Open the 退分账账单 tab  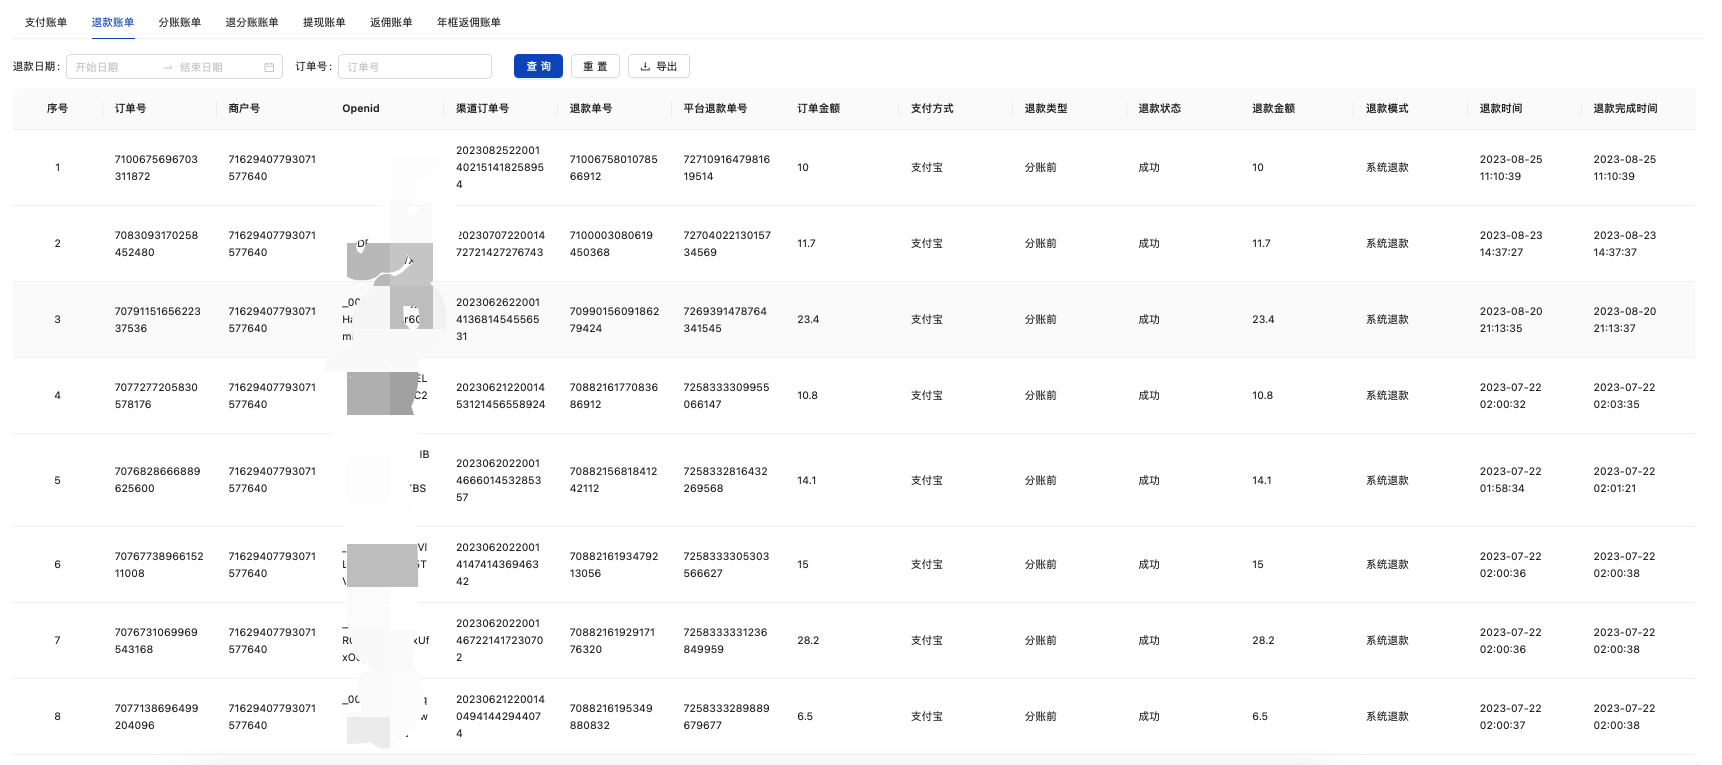click(252, 22)
